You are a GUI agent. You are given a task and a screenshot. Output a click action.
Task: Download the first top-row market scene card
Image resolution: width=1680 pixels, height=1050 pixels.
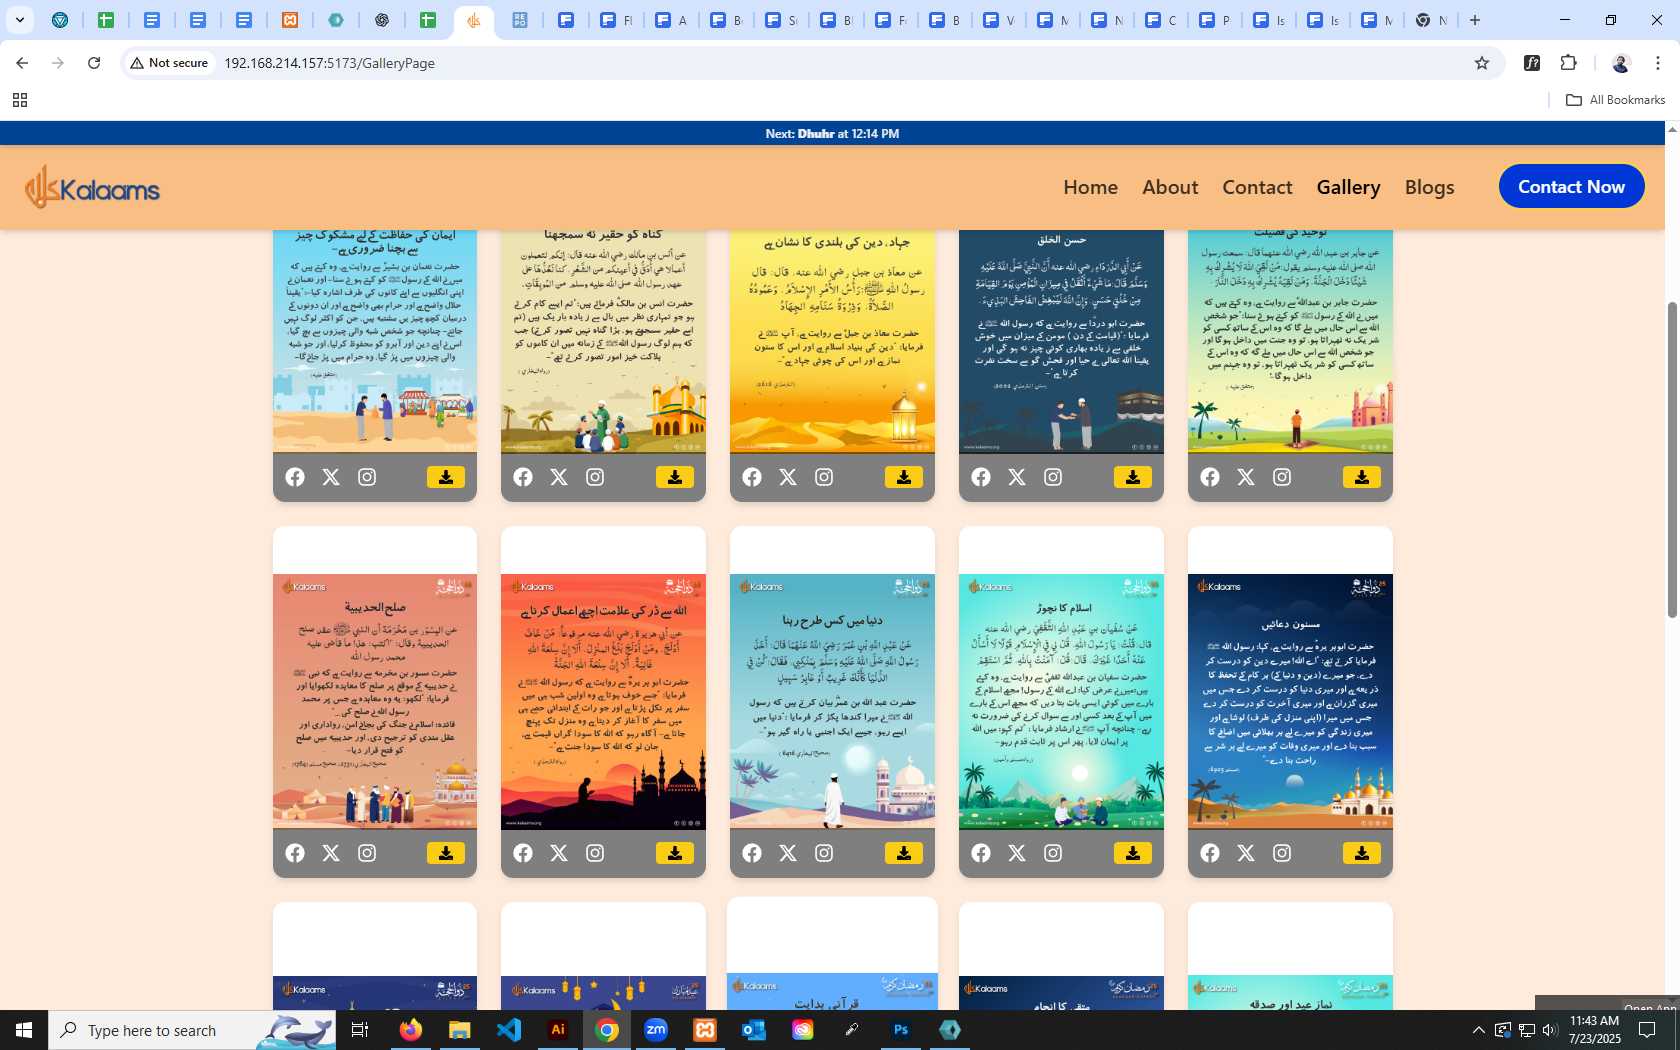[x=446, y=477]
